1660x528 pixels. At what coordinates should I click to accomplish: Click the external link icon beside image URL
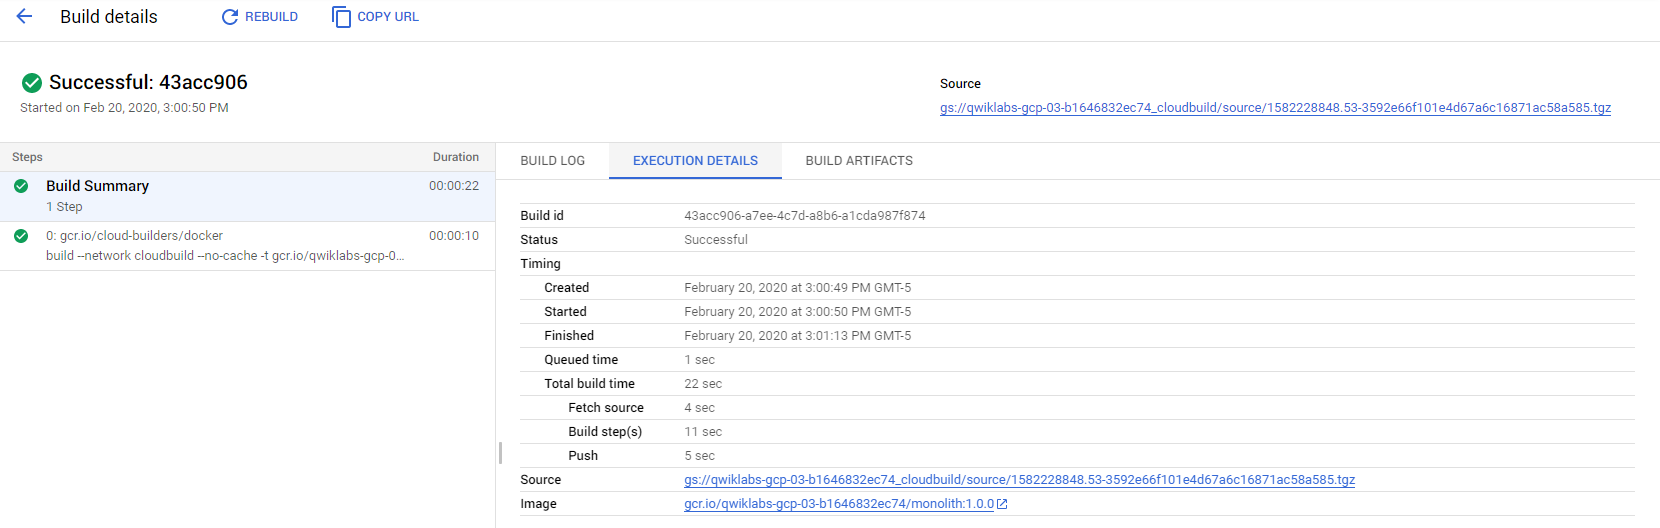[1003, 504]
